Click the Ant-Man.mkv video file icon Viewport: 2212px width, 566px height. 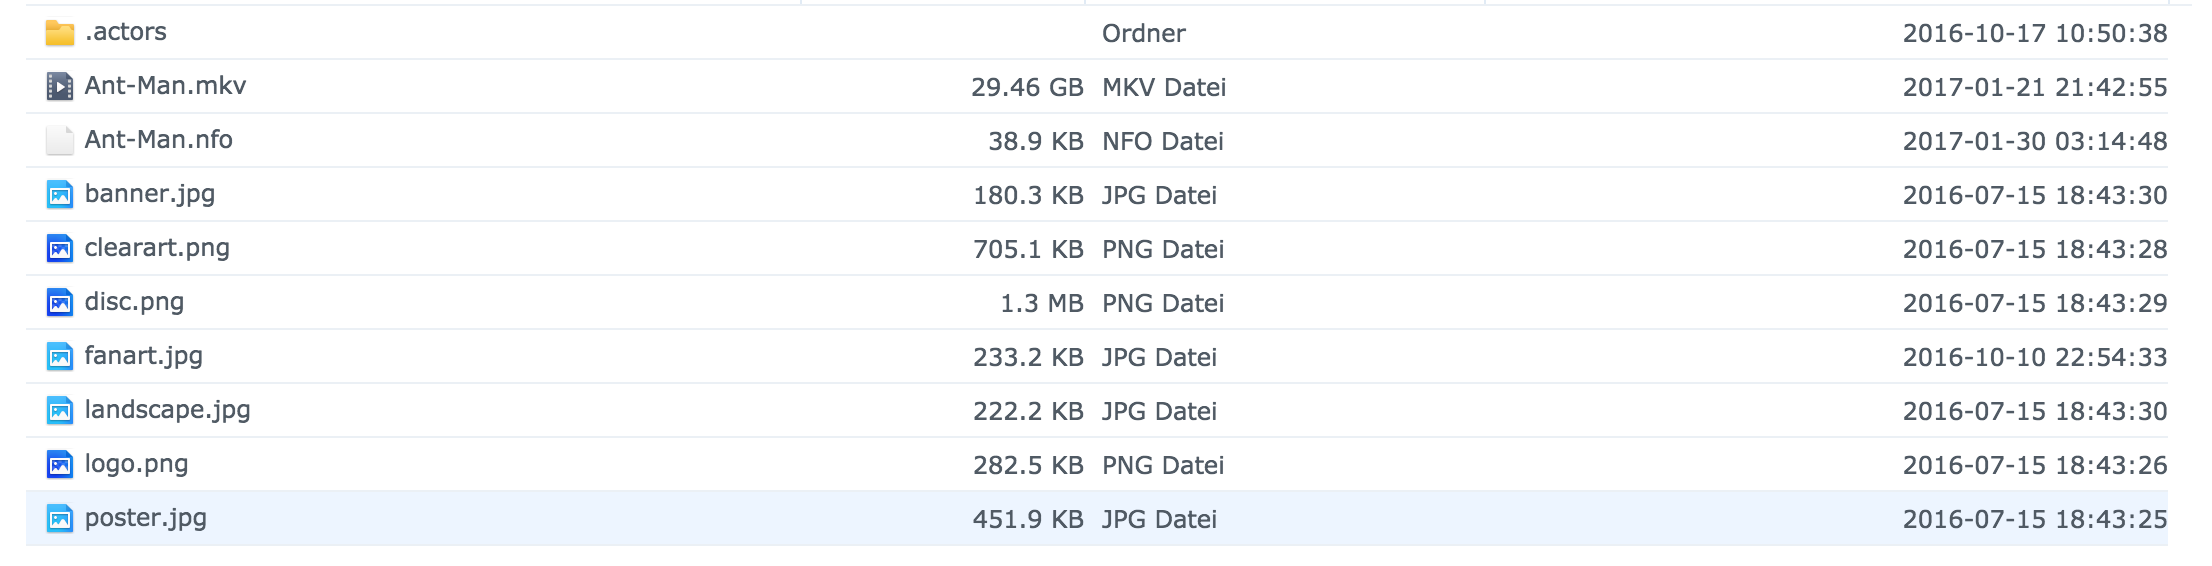click(60, 87)
